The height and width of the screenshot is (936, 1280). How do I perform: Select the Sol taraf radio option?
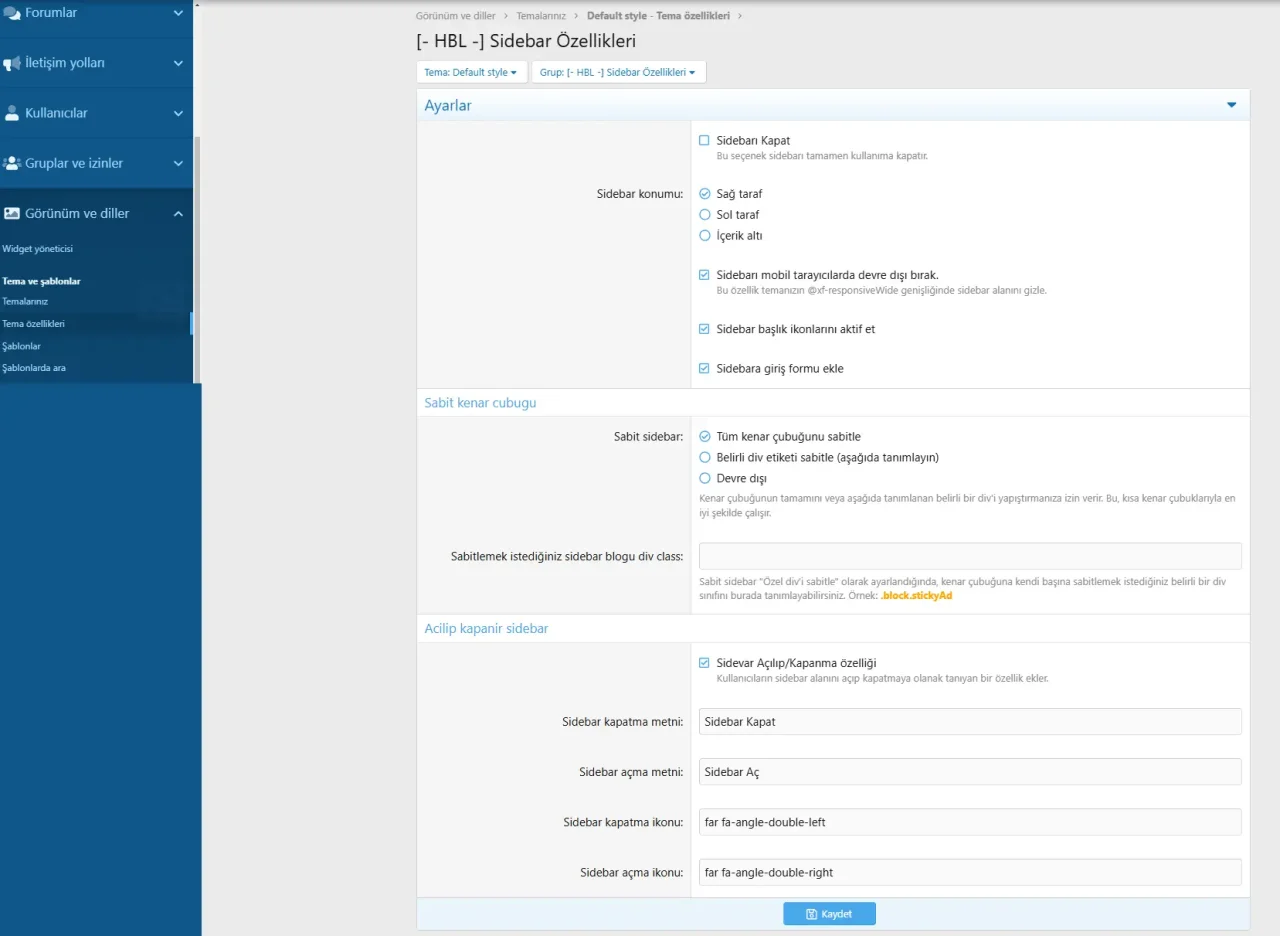[x=705, y=215]
